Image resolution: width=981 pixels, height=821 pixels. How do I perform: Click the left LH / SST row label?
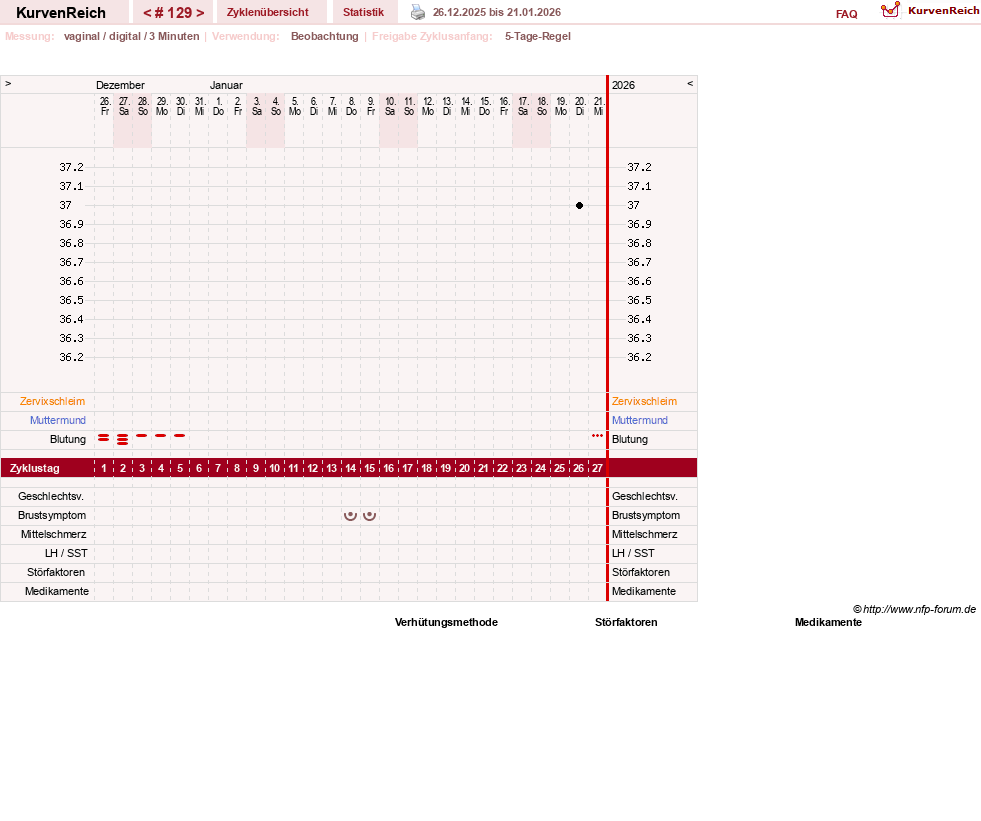66,553
